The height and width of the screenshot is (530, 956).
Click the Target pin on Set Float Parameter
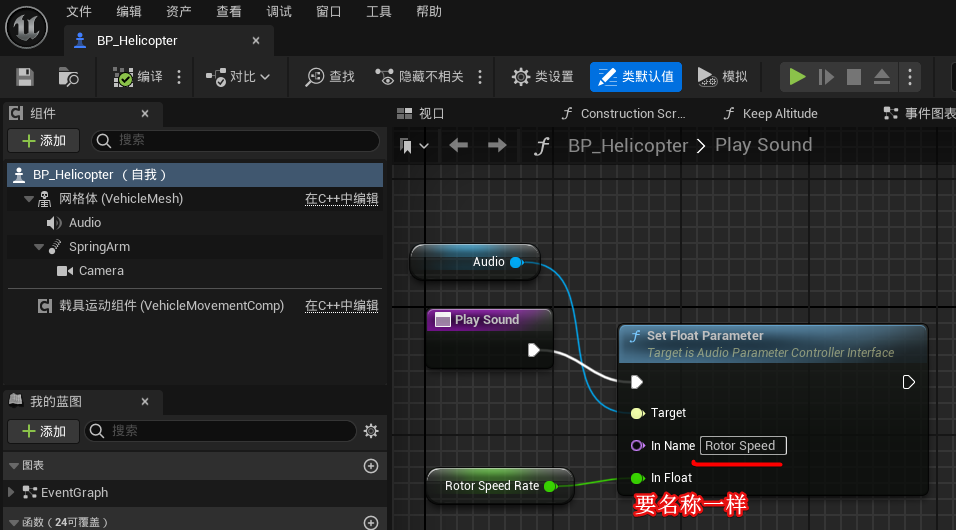click(638, 414)
